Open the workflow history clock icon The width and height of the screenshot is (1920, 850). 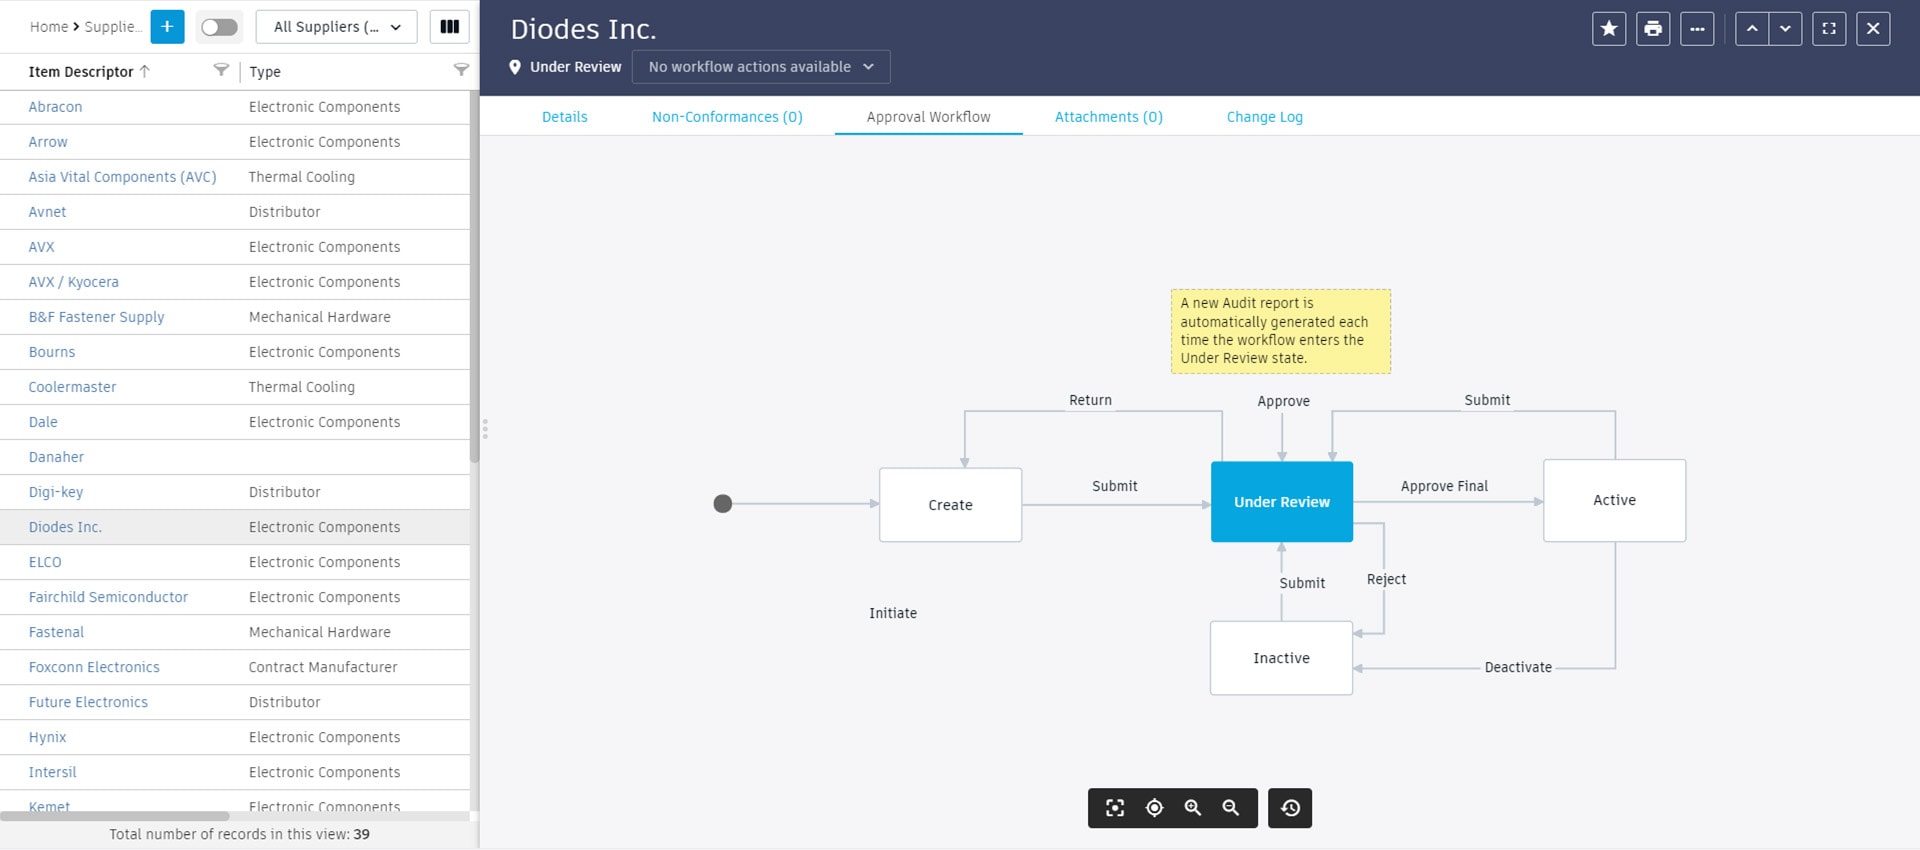pos(1290,808)
